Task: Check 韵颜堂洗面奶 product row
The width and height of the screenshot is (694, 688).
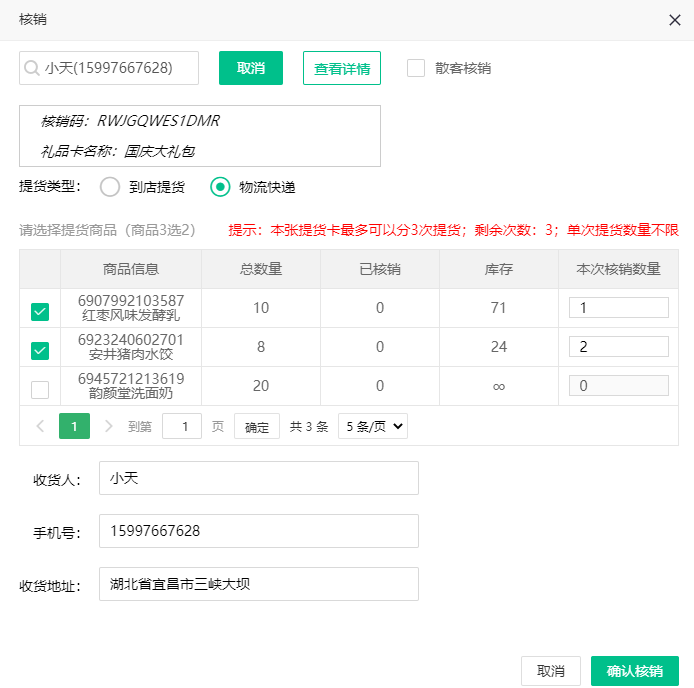Action: [40, 390]
